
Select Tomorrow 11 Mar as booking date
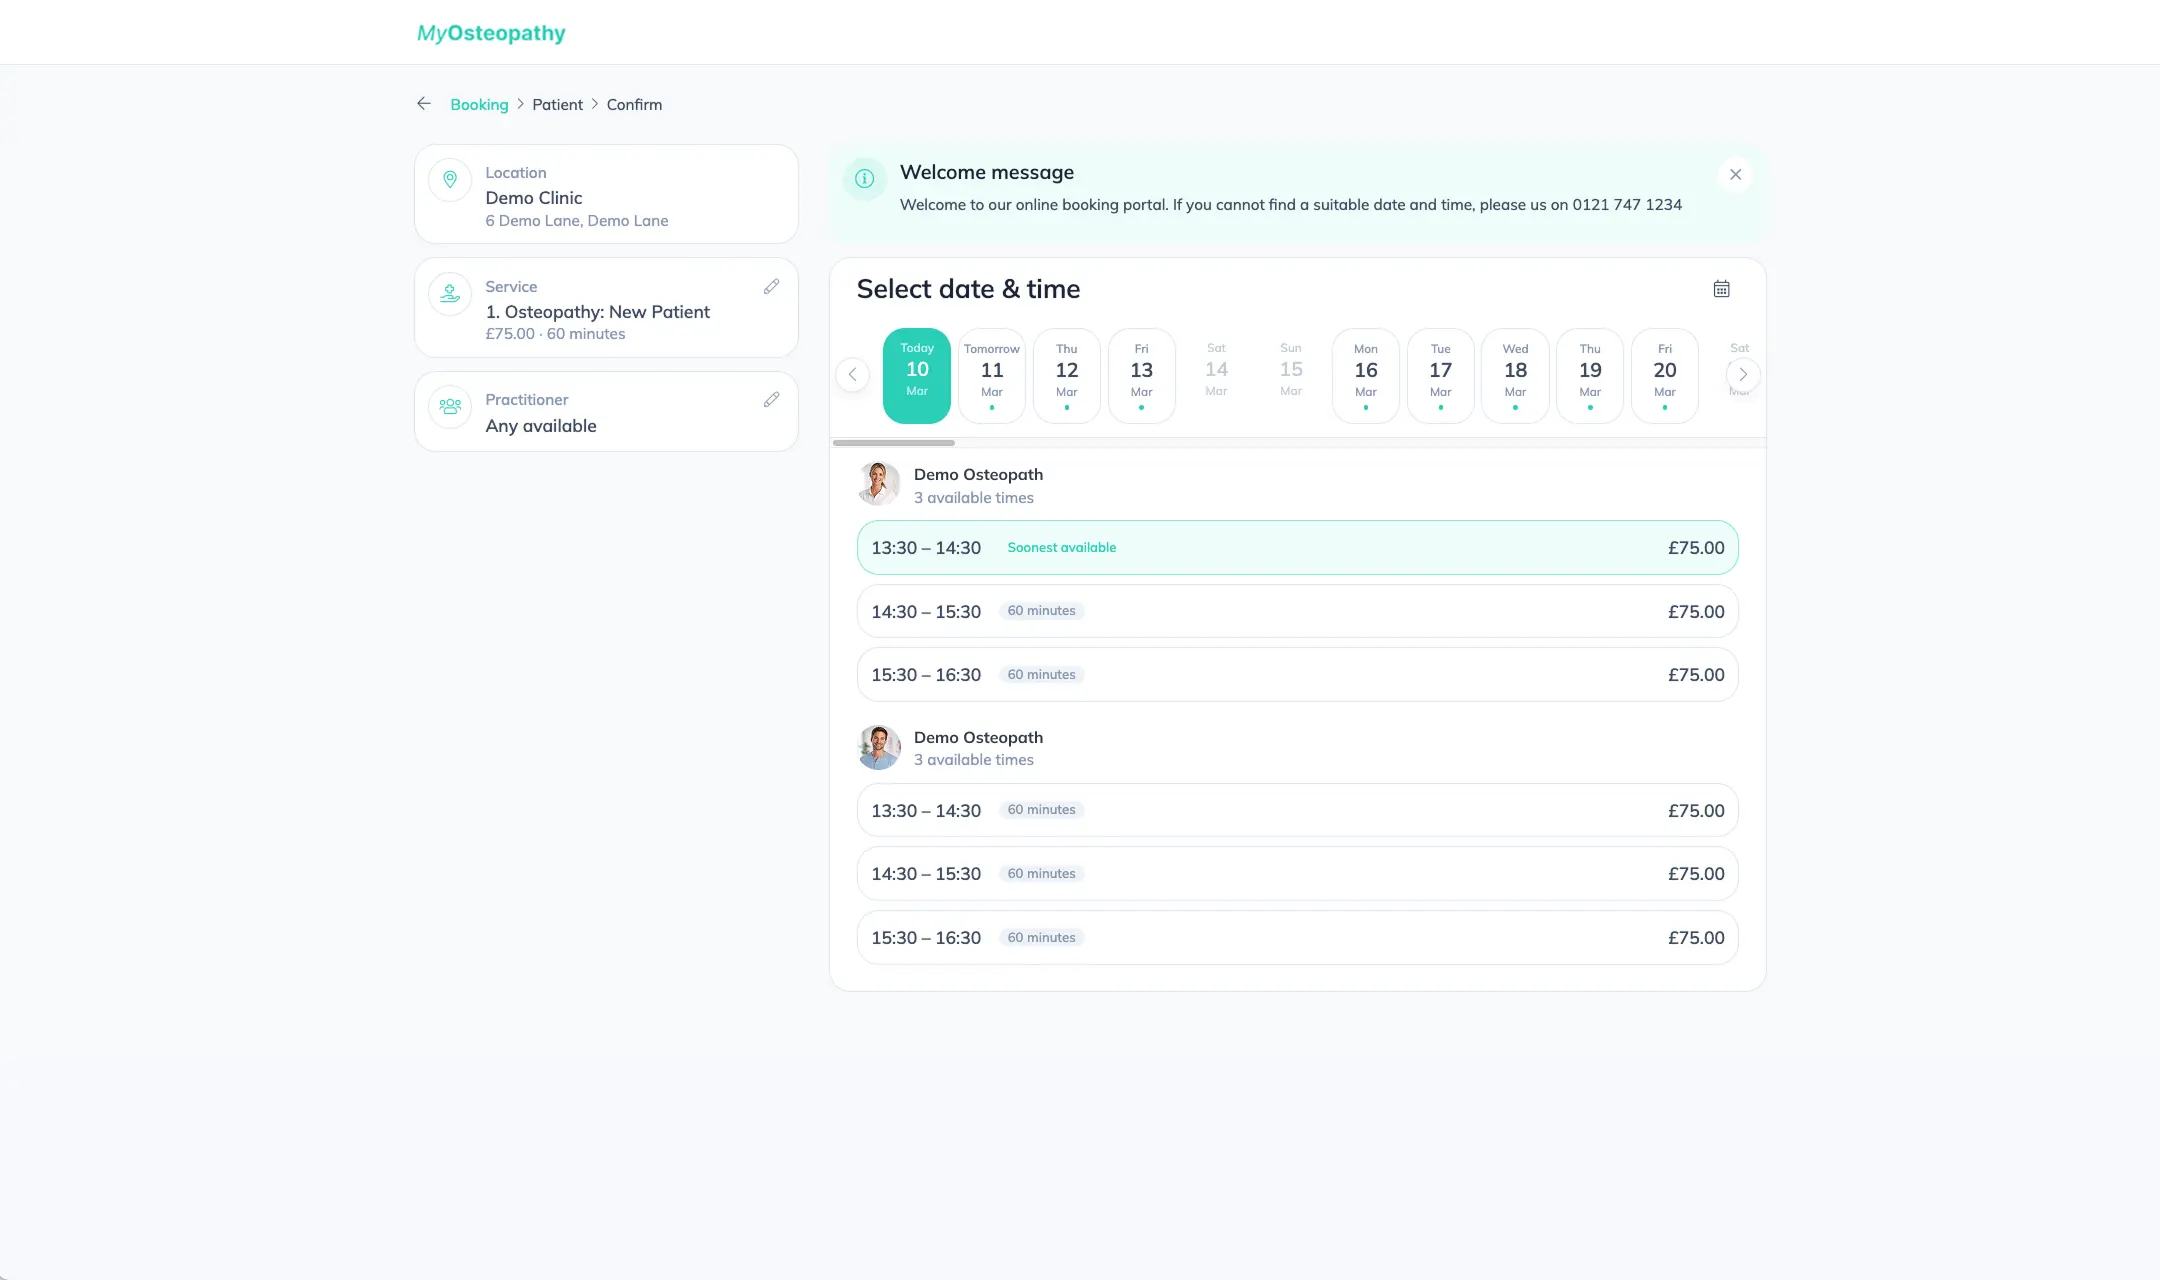[x=990, y=374]
